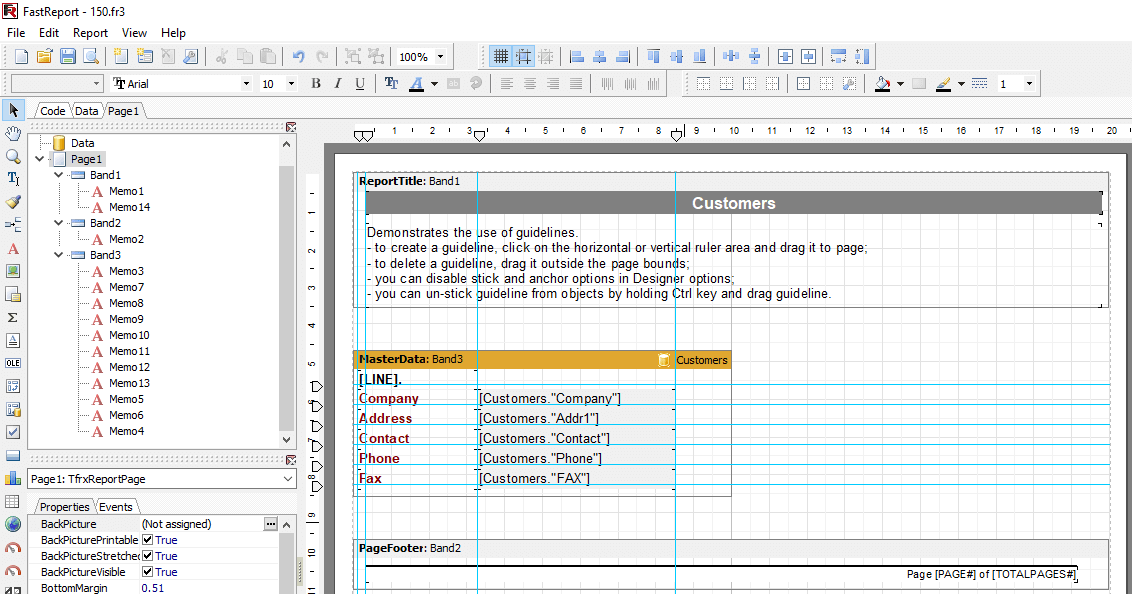
Task: Select Memo10 in the report tree
Action: [x=129, y=335]
